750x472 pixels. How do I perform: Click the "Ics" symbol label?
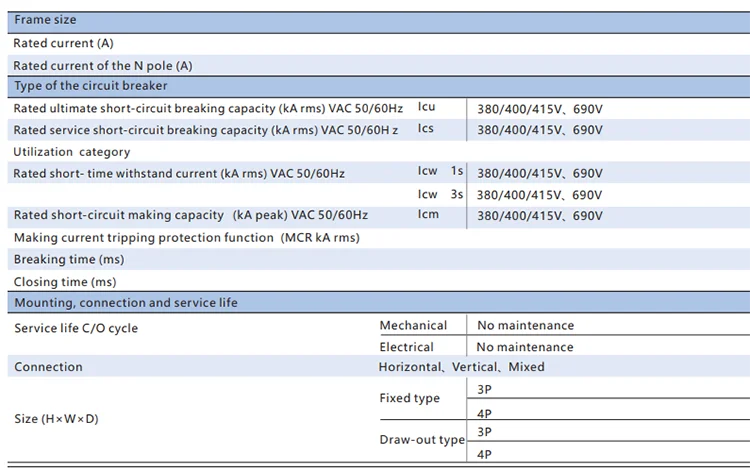(426, 129)
